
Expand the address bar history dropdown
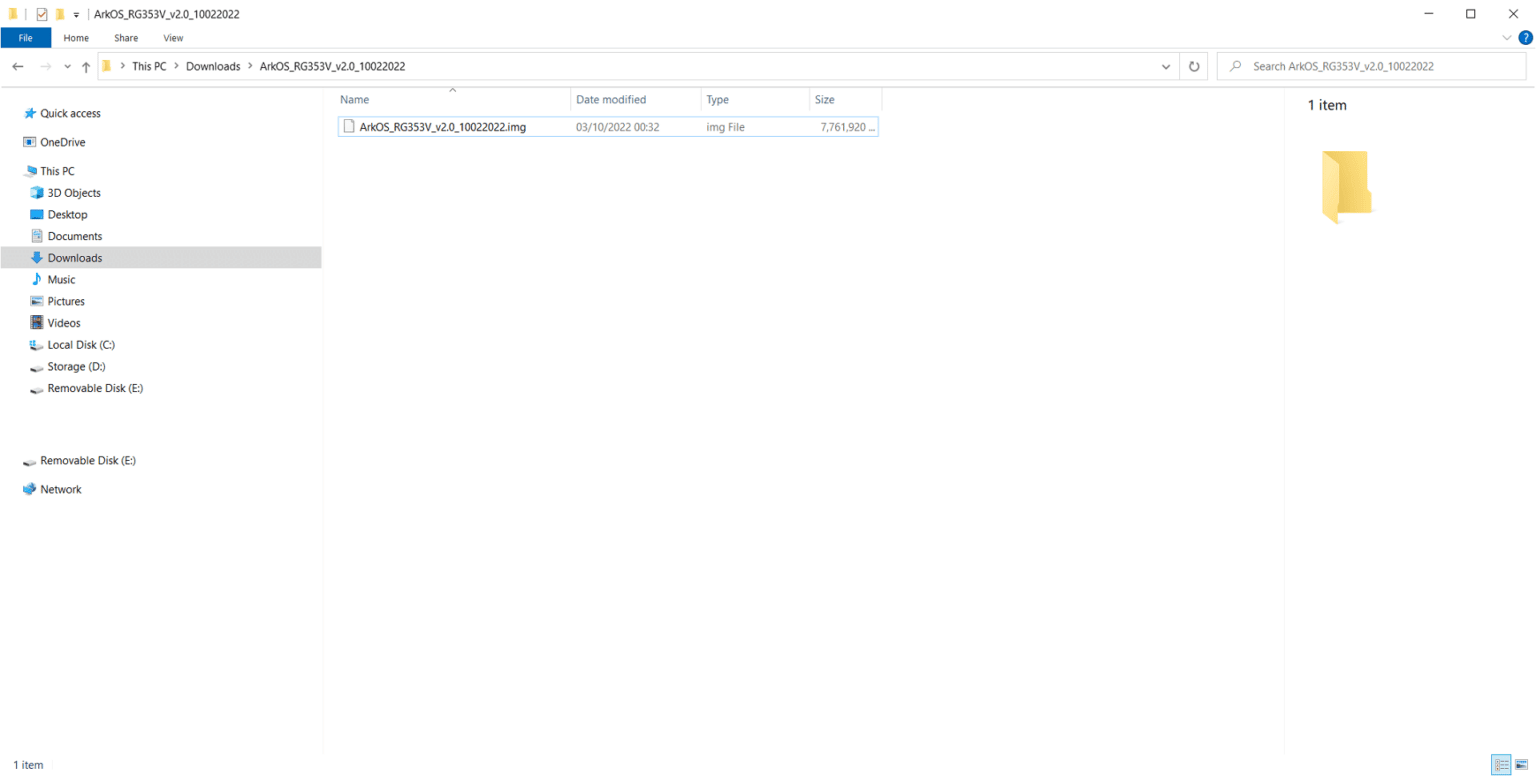1166,66
